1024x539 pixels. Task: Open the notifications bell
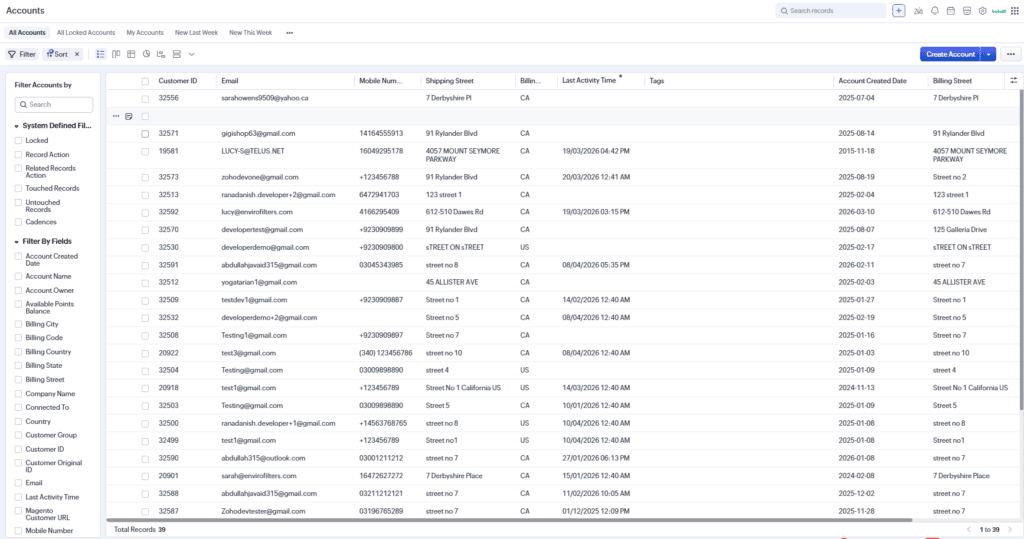[x=935, y=11]
